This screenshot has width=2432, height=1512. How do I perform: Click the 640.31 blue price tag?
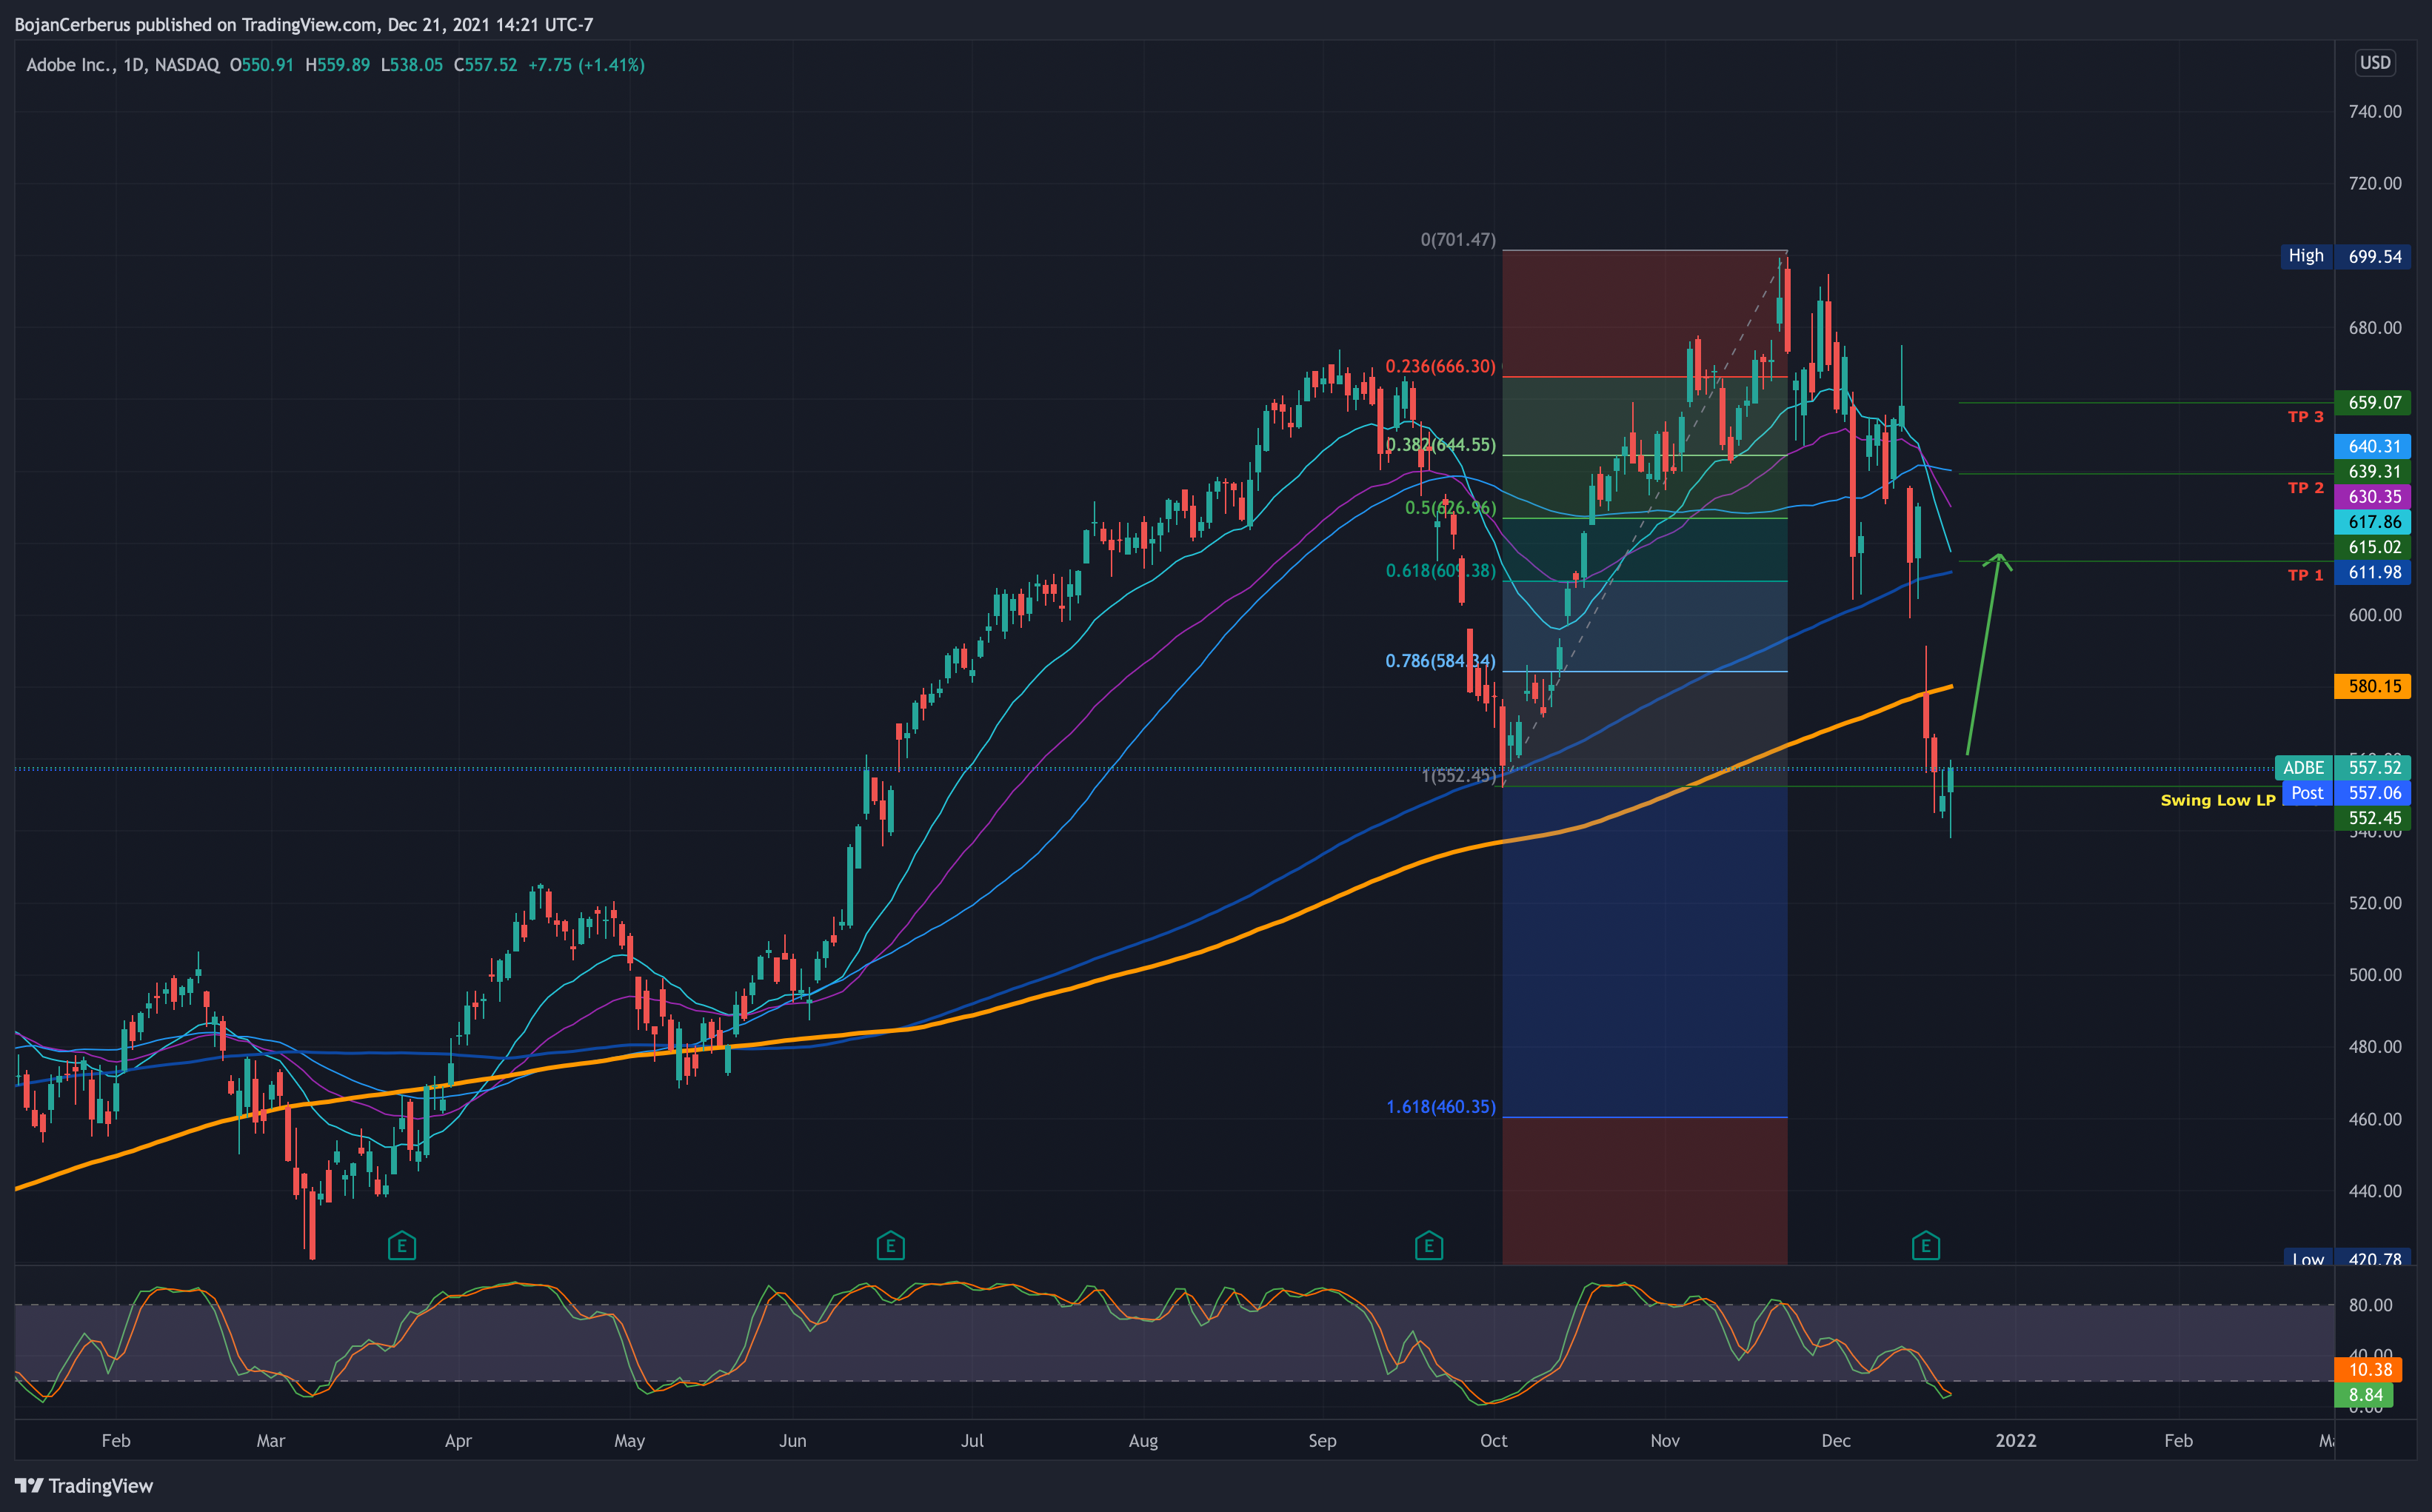[2373, 446]
